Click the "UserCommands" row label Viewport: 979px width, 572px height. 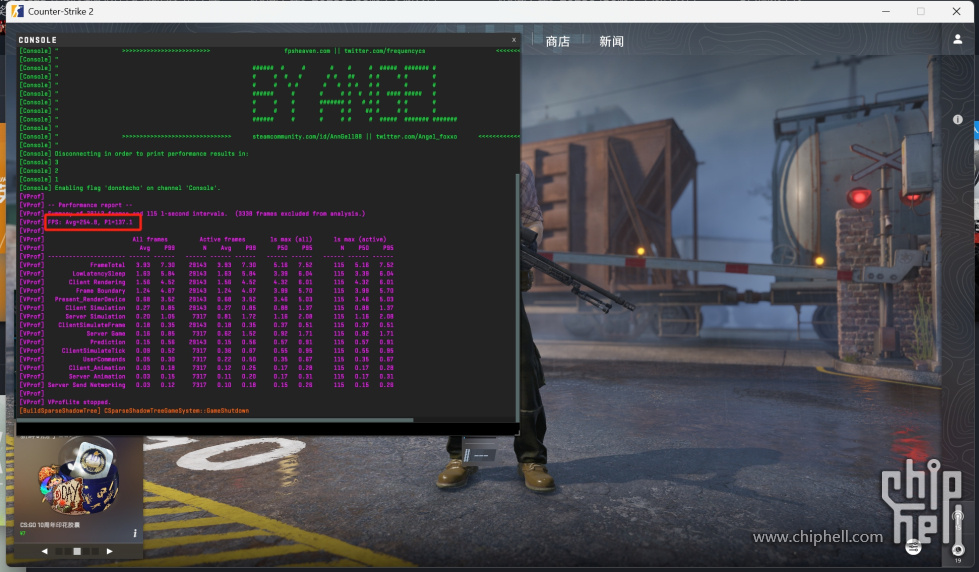(x=104, y=359)
